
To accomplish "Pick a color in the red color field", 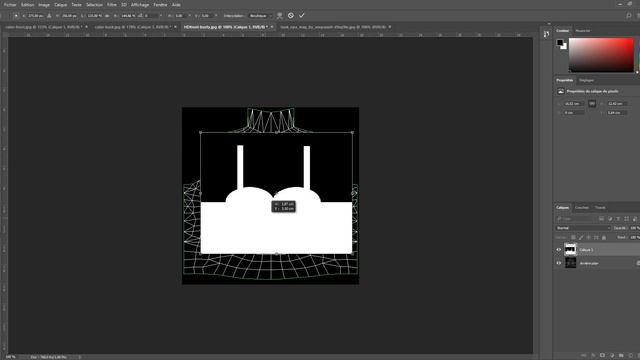I will [601, 55].
